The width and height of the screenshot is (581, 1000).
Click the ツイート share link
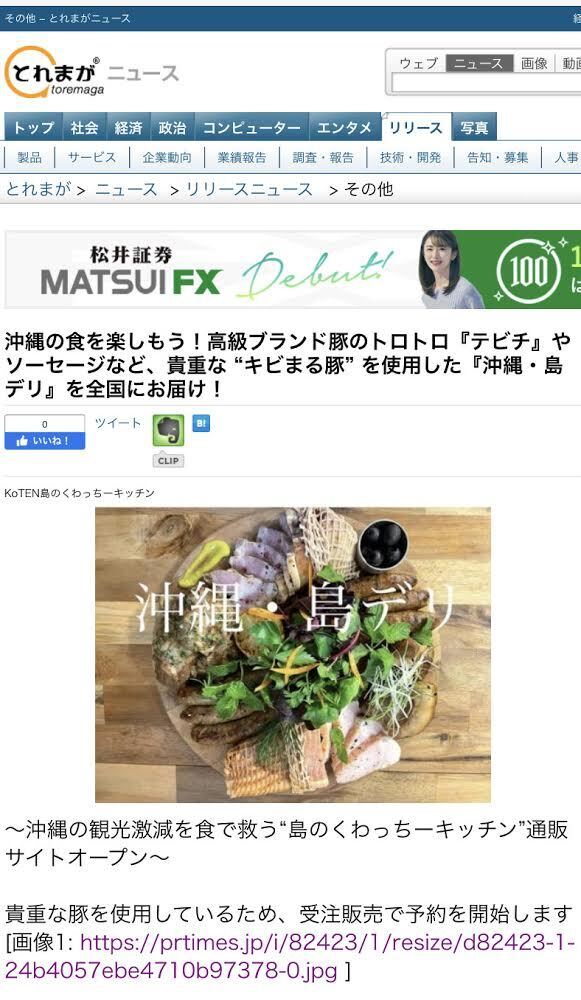(x=118, y=423)
